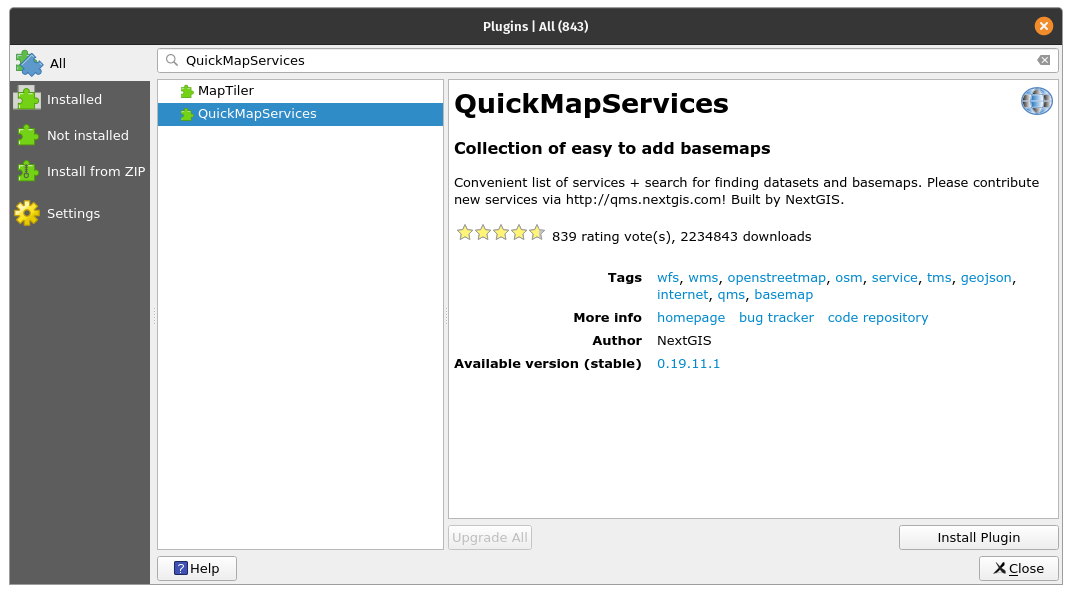This screenshot has height=594, width=1072.
Task: Click the All plugins puzzle icon
Action: tap(29, 63)
